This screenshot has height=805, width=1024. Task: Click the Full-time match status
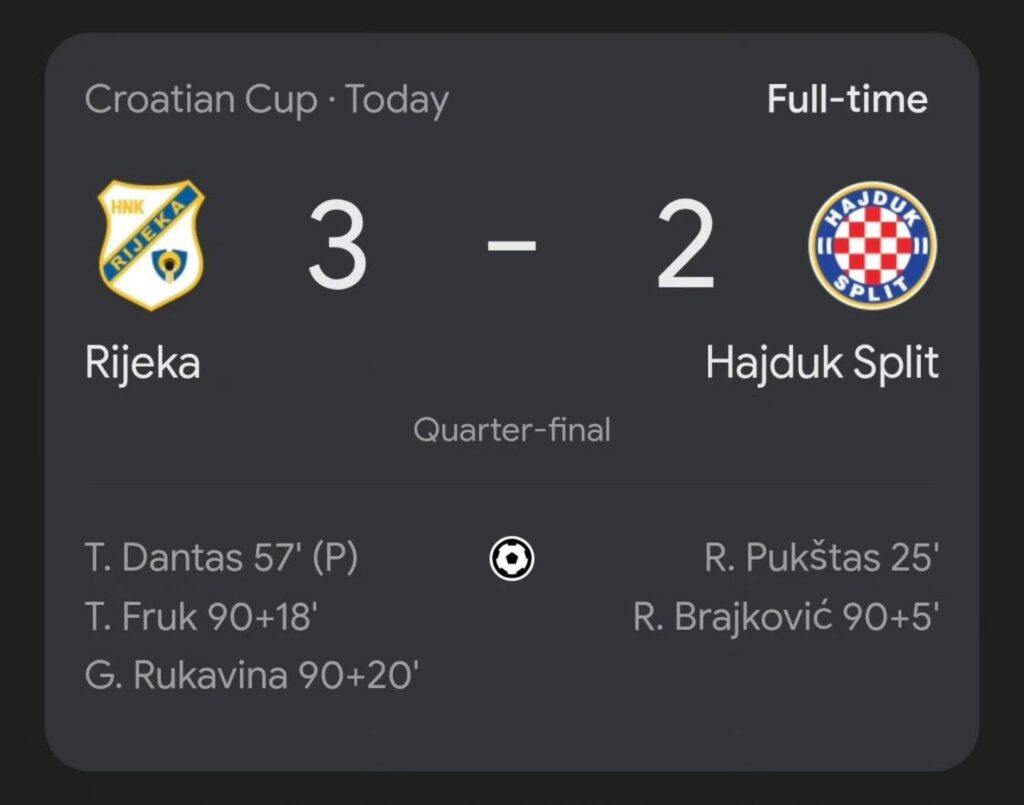pyautogui.click(x=847, y=100)
